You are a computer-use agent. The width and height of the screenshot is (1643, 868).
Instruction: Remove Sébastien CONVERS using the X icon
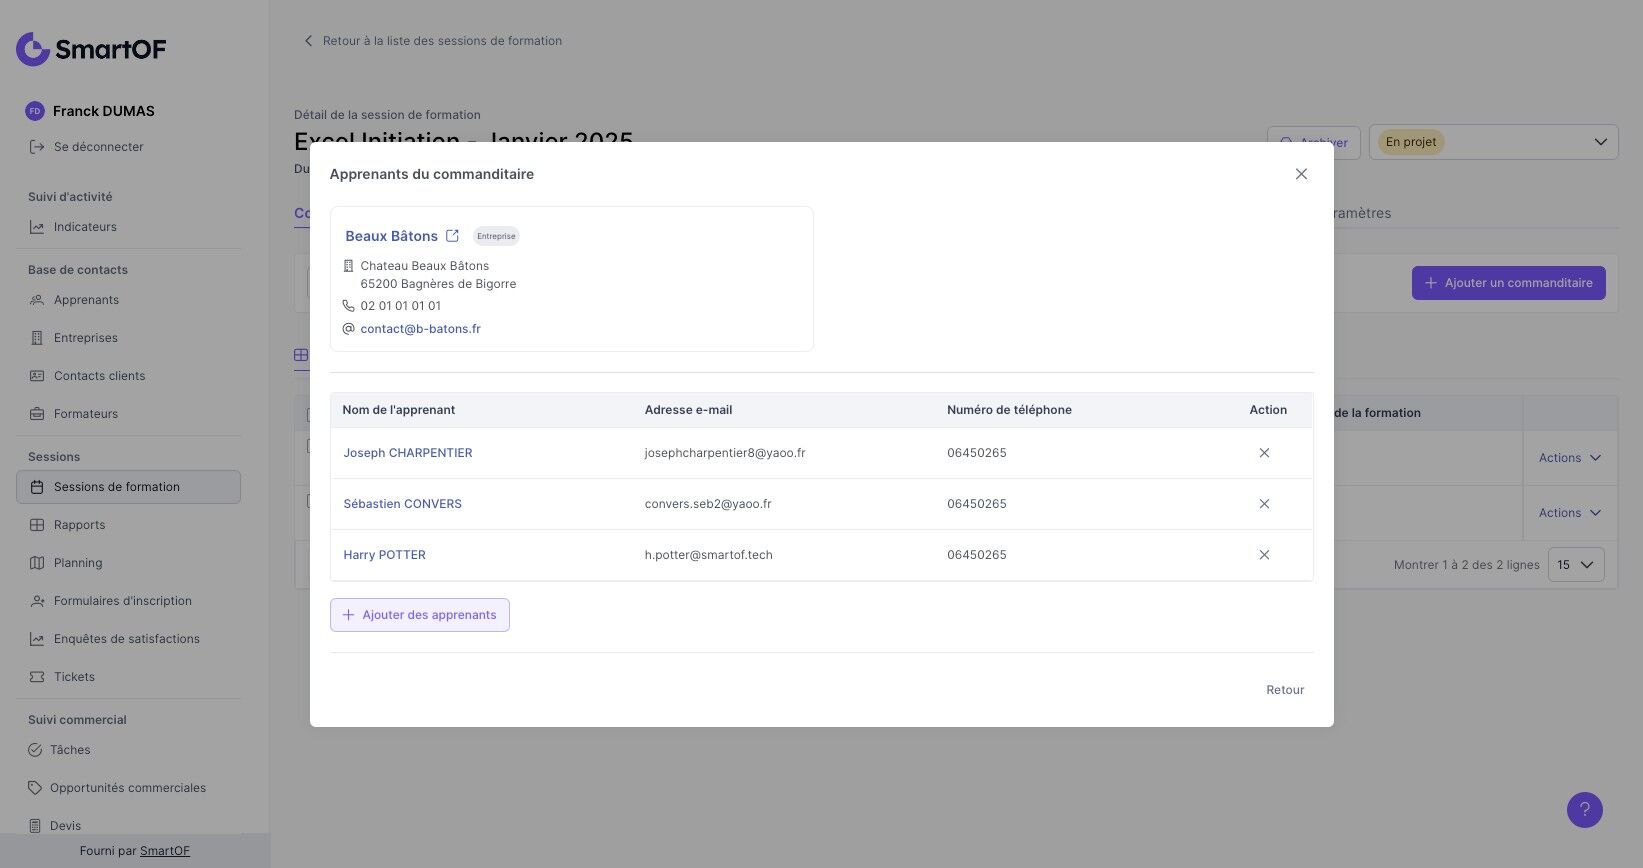pos(1264,504)
